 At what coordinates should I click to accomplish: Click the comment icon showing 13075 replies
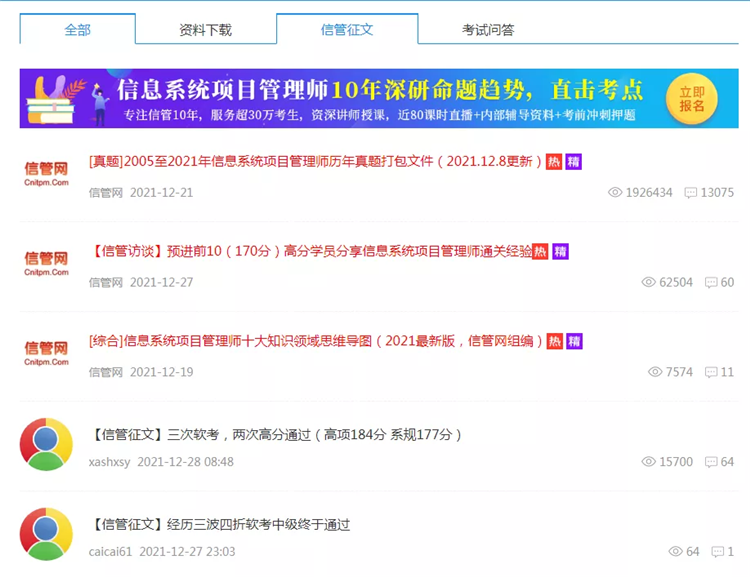point(690,192)
